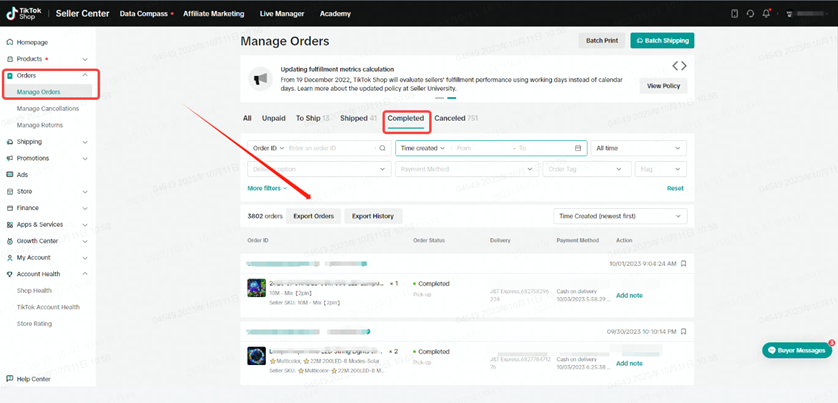This screenshot has height=403, width=838.
Task: Open the mobile app icon in header
Action: tap(734, 14)
